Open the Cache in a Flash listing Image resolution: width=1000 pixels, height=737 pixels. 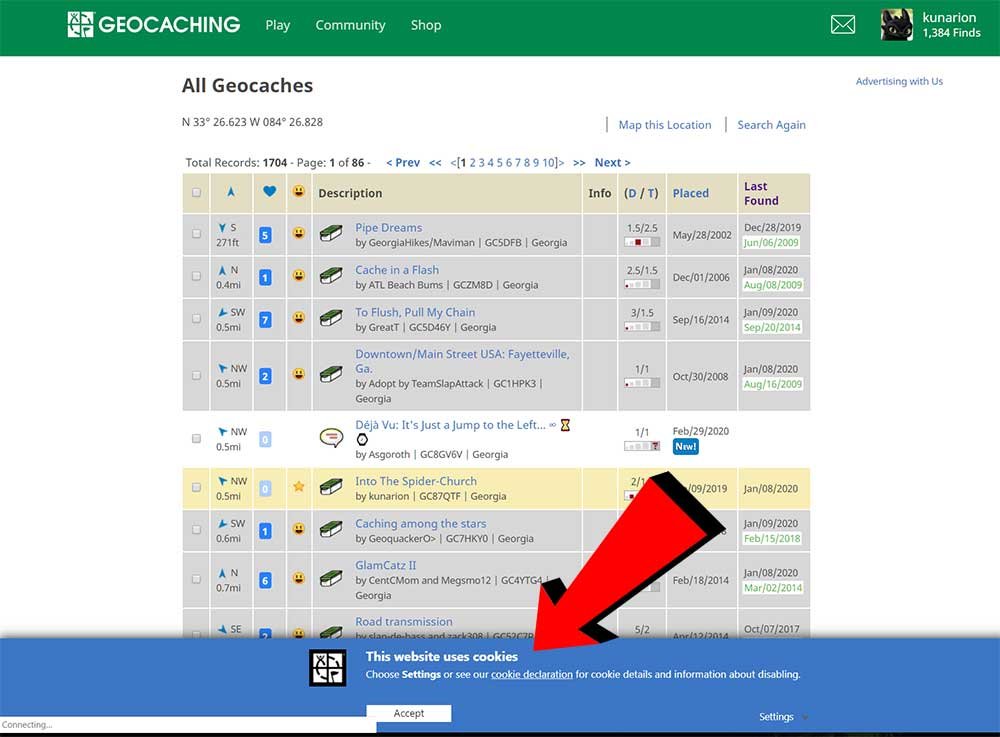tap(397, 270)
